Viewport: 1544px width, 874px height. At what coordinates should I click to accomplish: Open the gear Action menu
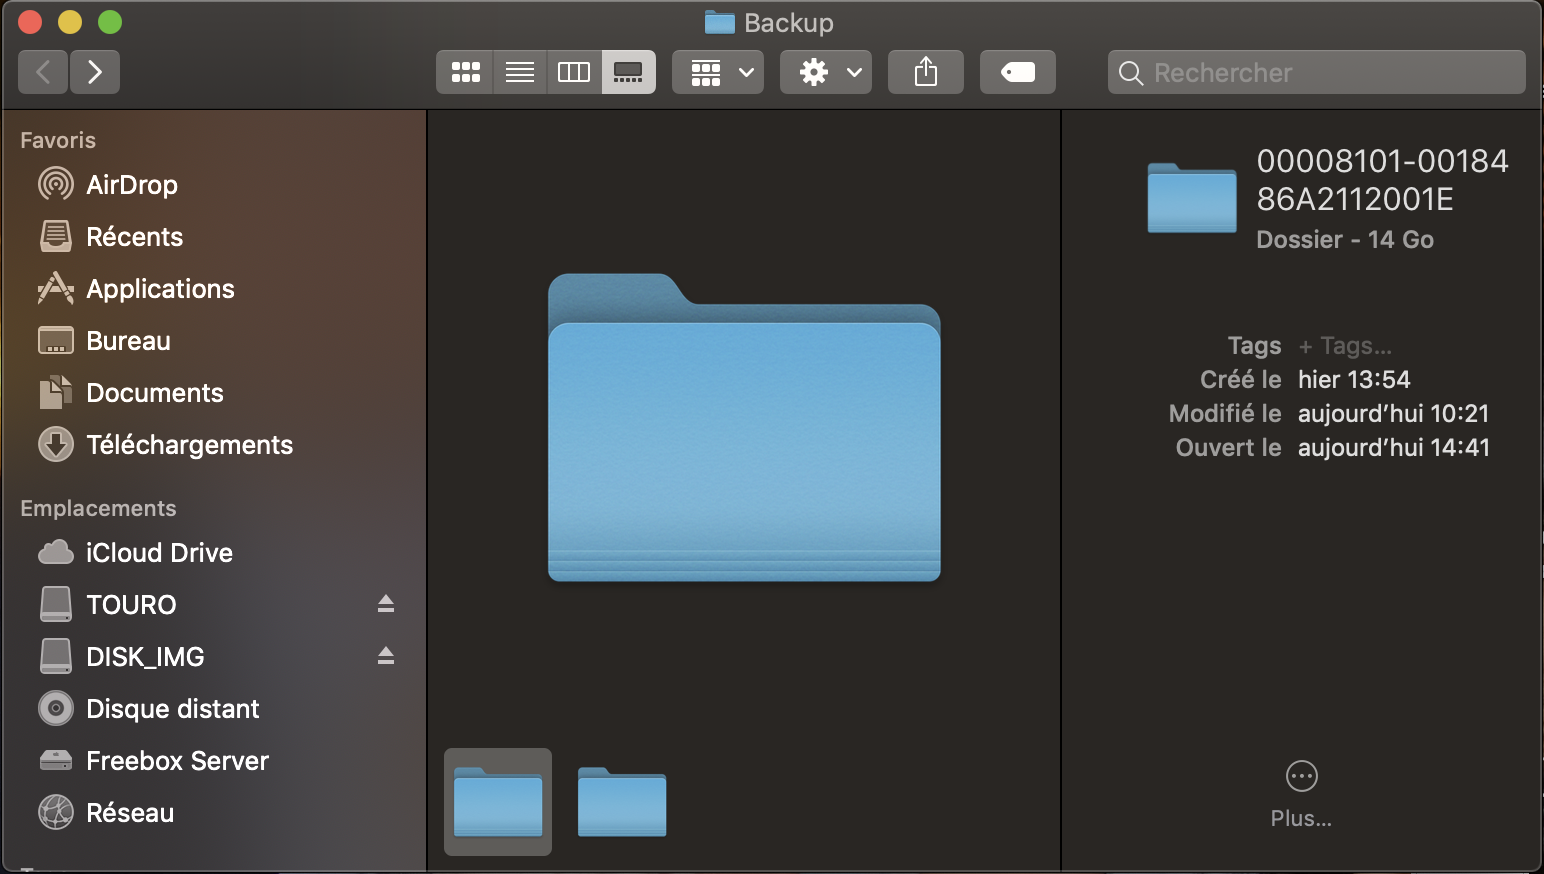[x=825, y=72]
